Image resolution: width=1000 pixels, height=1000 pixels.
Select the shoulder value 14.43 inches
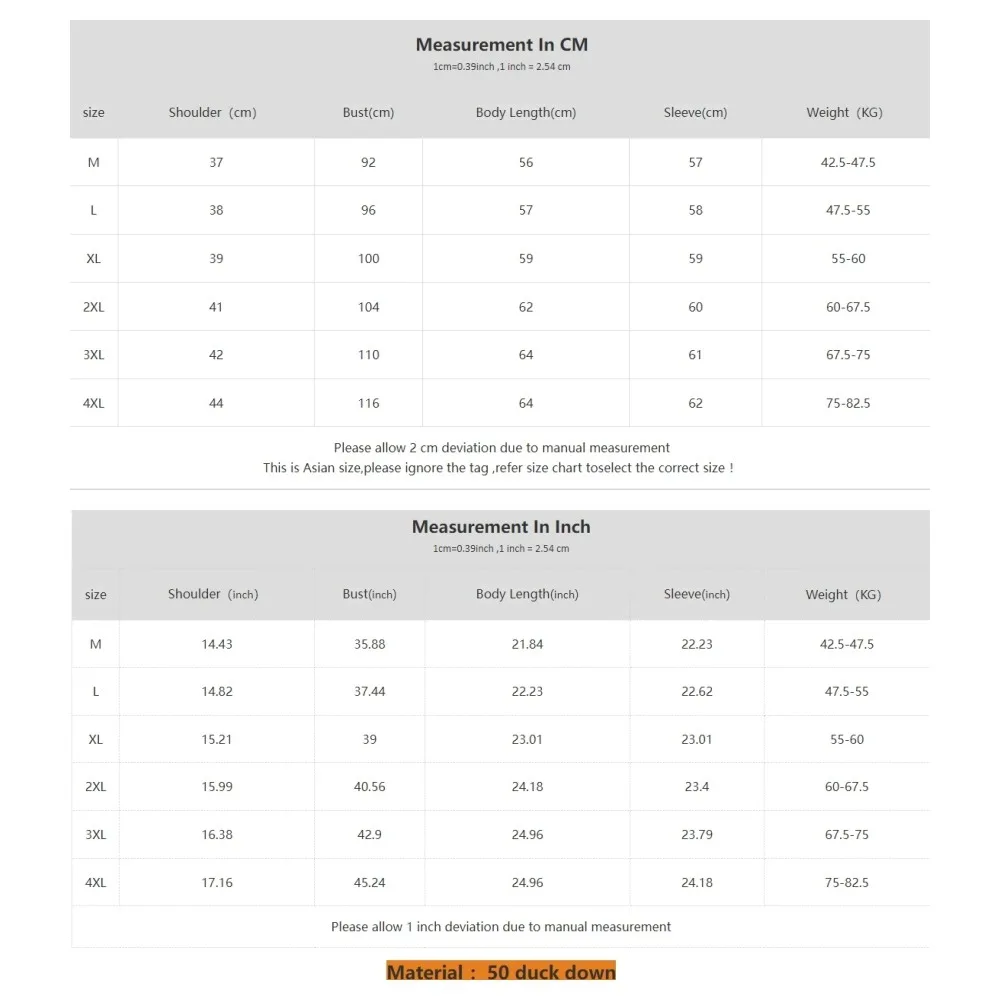click(x=217, y=644)
